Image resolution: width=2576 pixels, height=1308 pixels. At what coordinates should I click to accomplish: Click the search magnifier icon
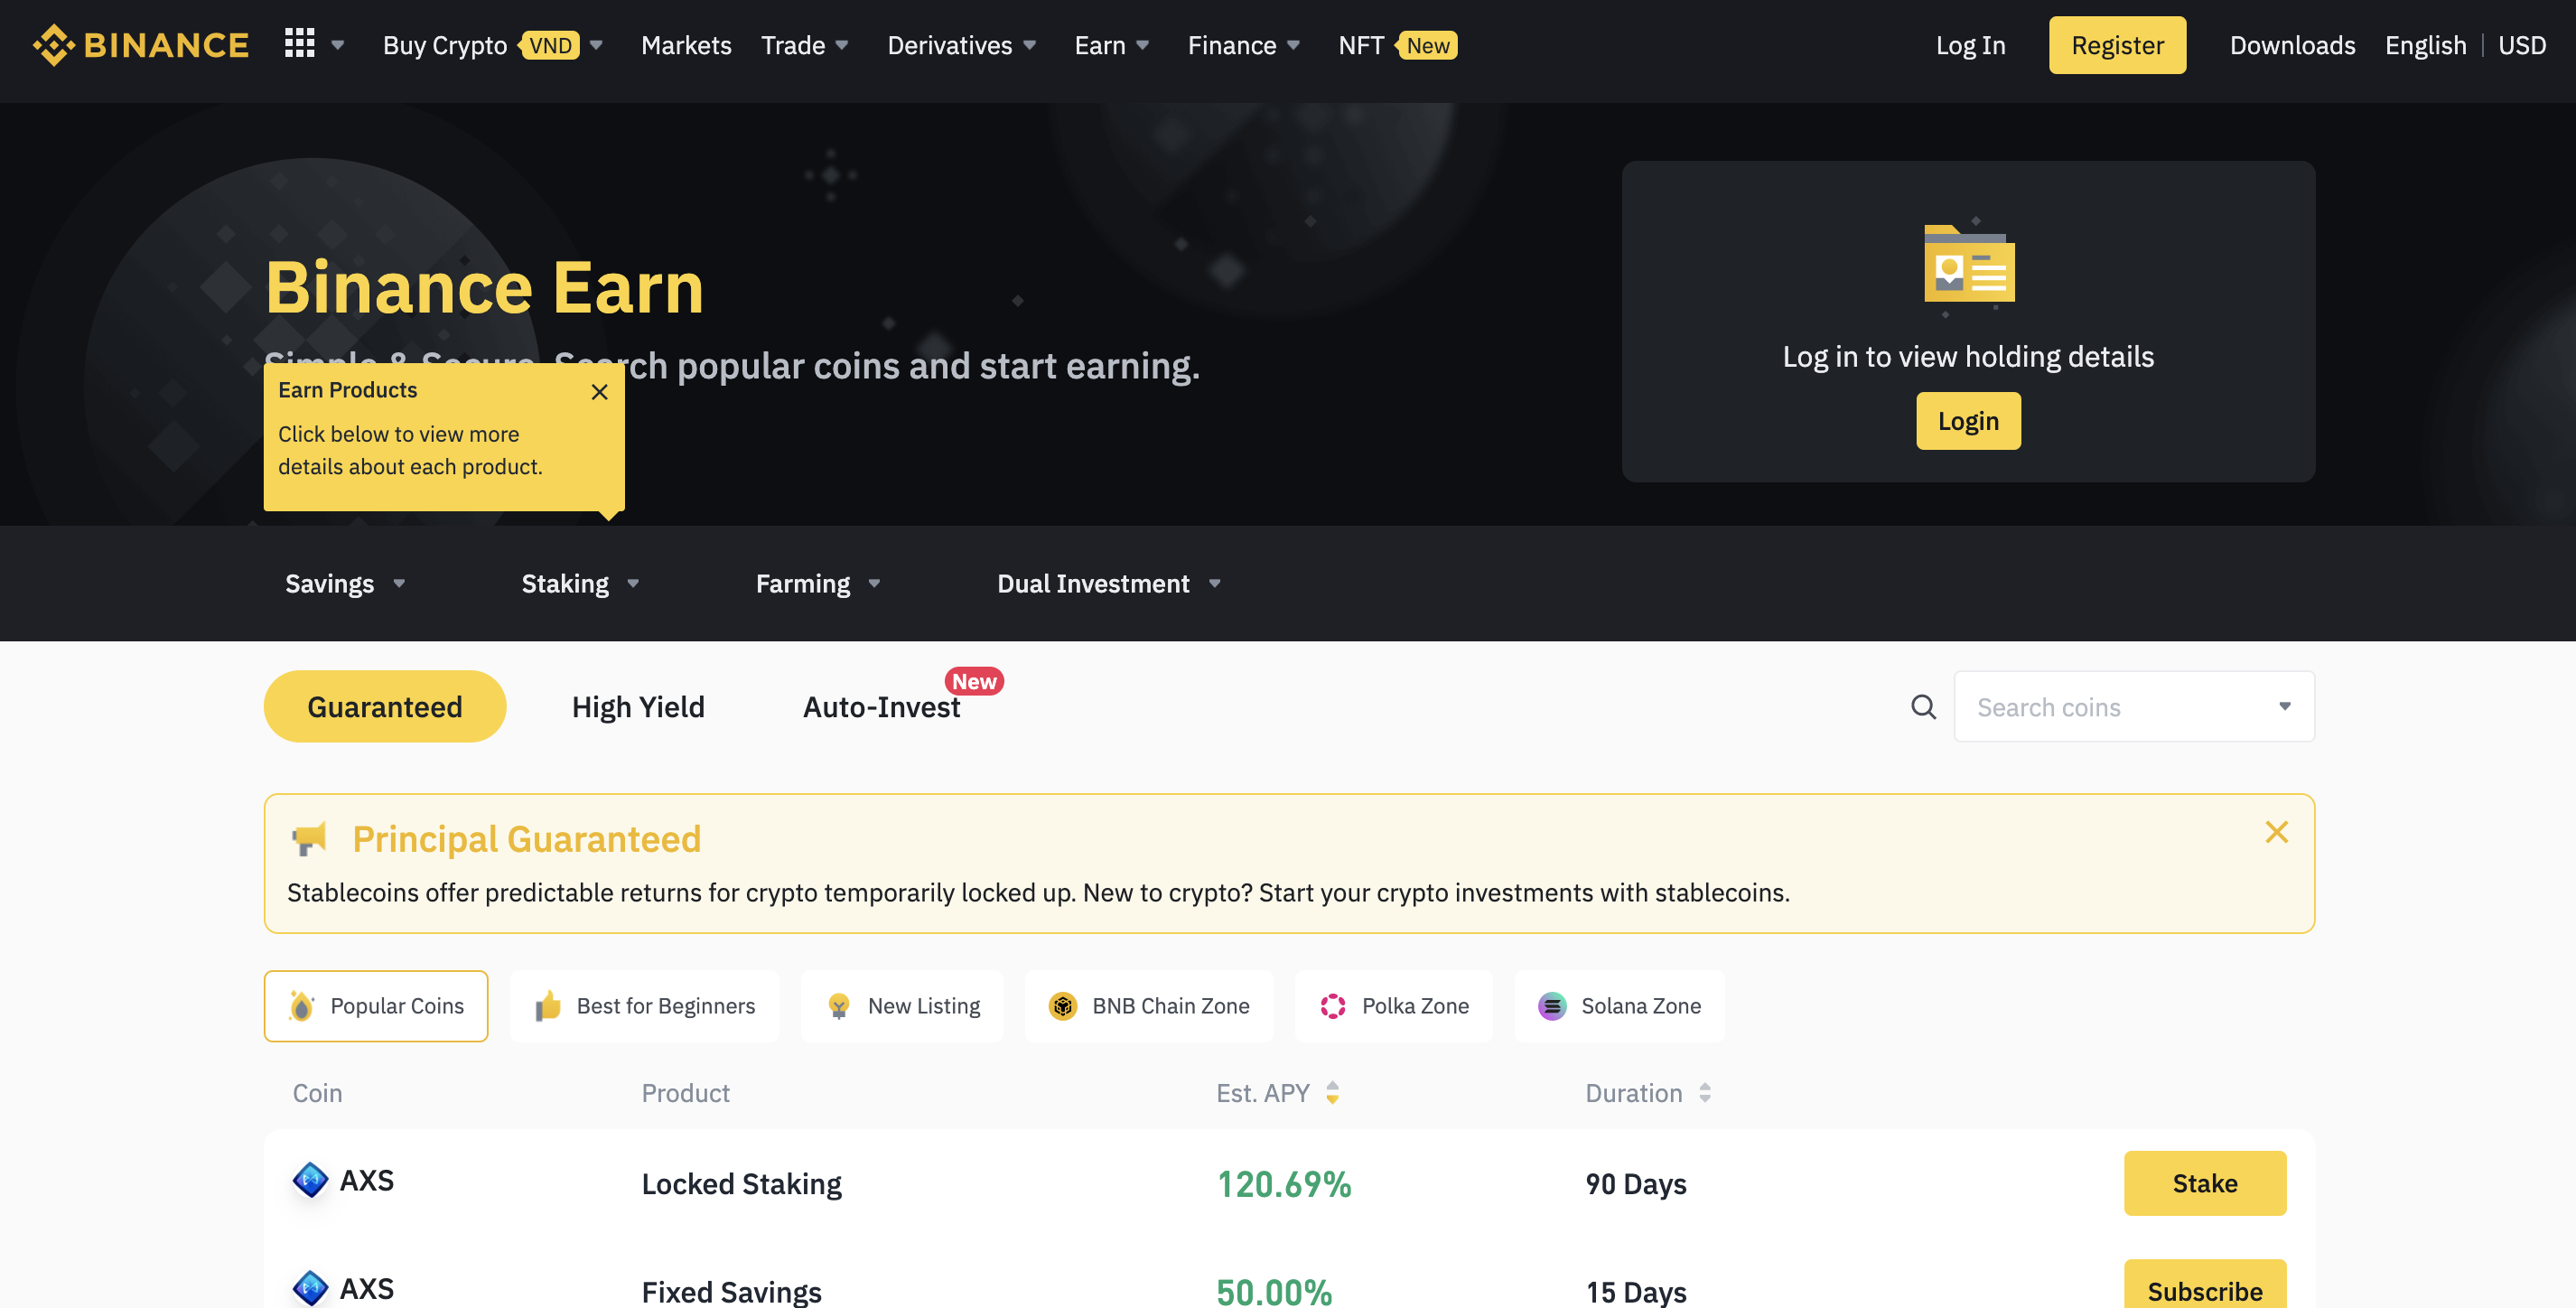tap(1923, 707)
